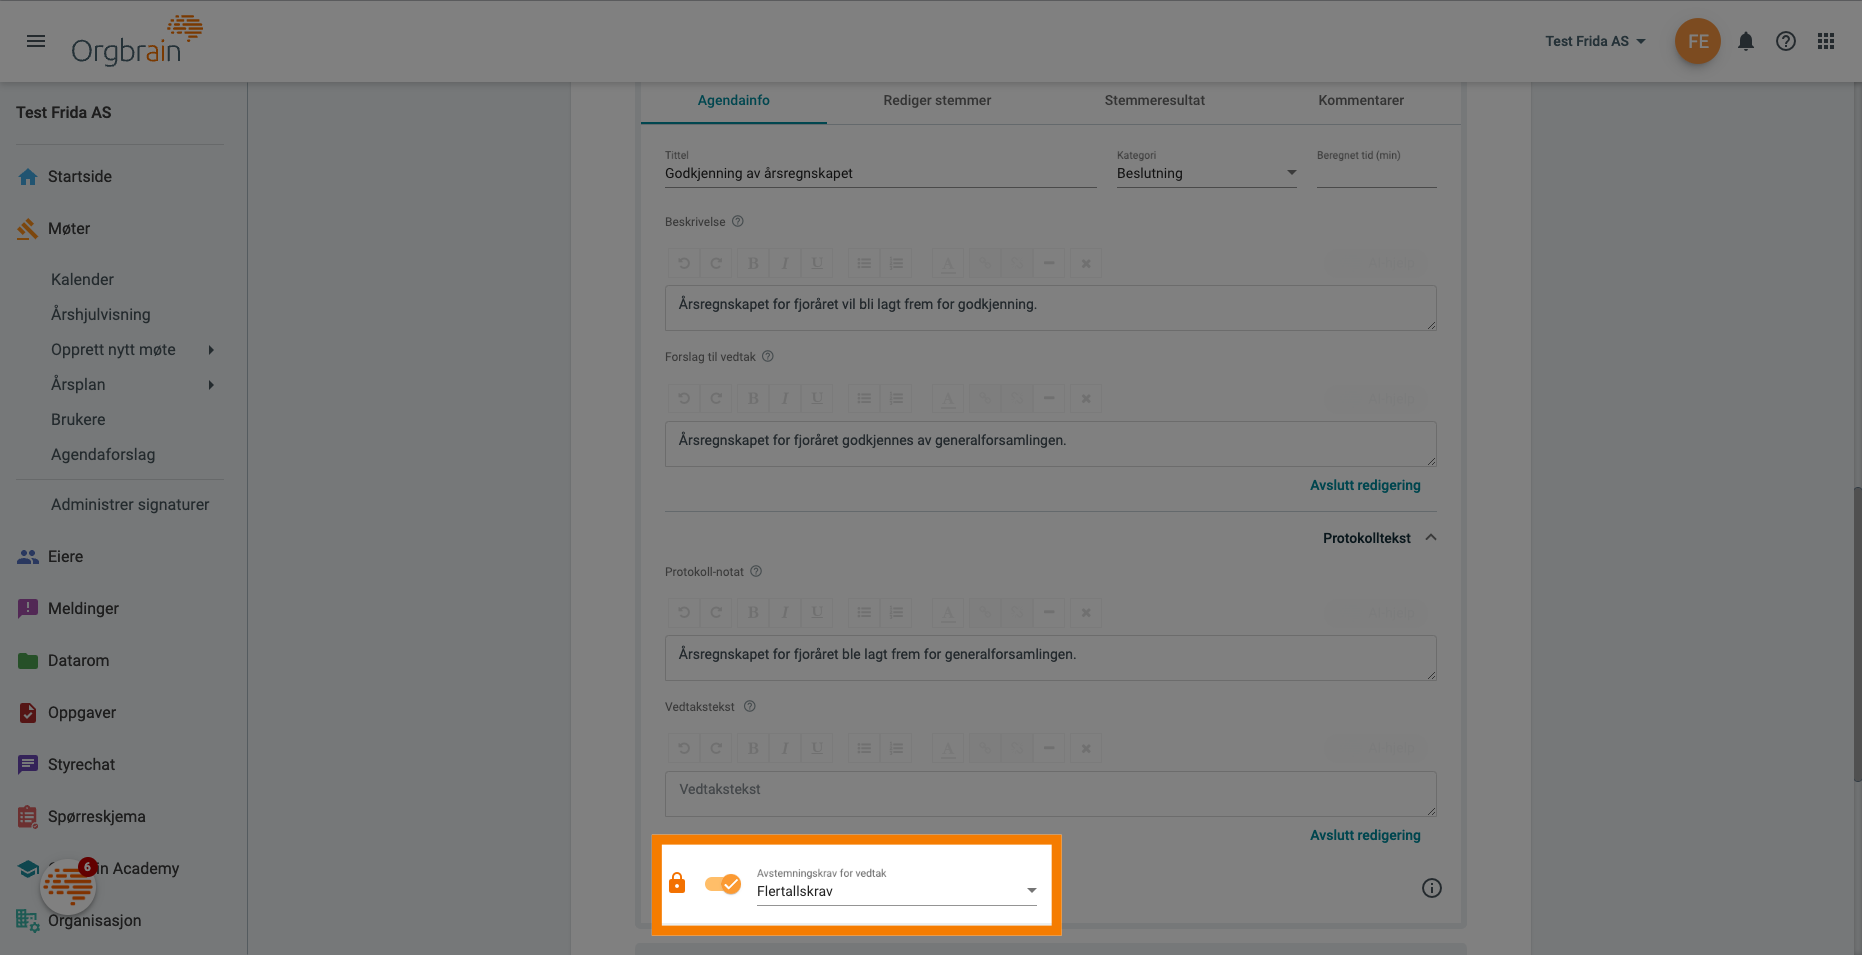Viewport: 1862px width, 955px height.
Task: Click the orange lock icon
Action: point(677,883)
